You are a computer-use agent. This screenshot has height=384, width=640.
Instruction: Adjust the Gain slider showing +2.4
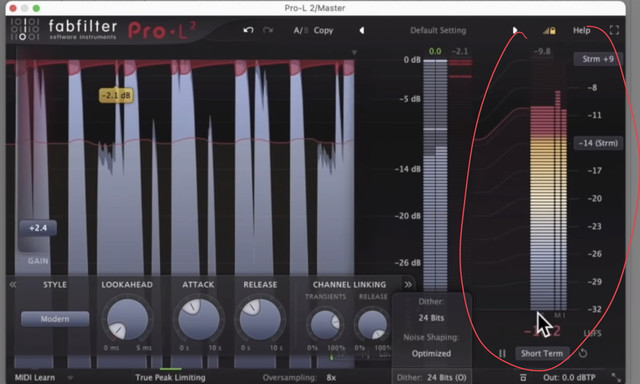pyautogui.click(x=38, y=228)
